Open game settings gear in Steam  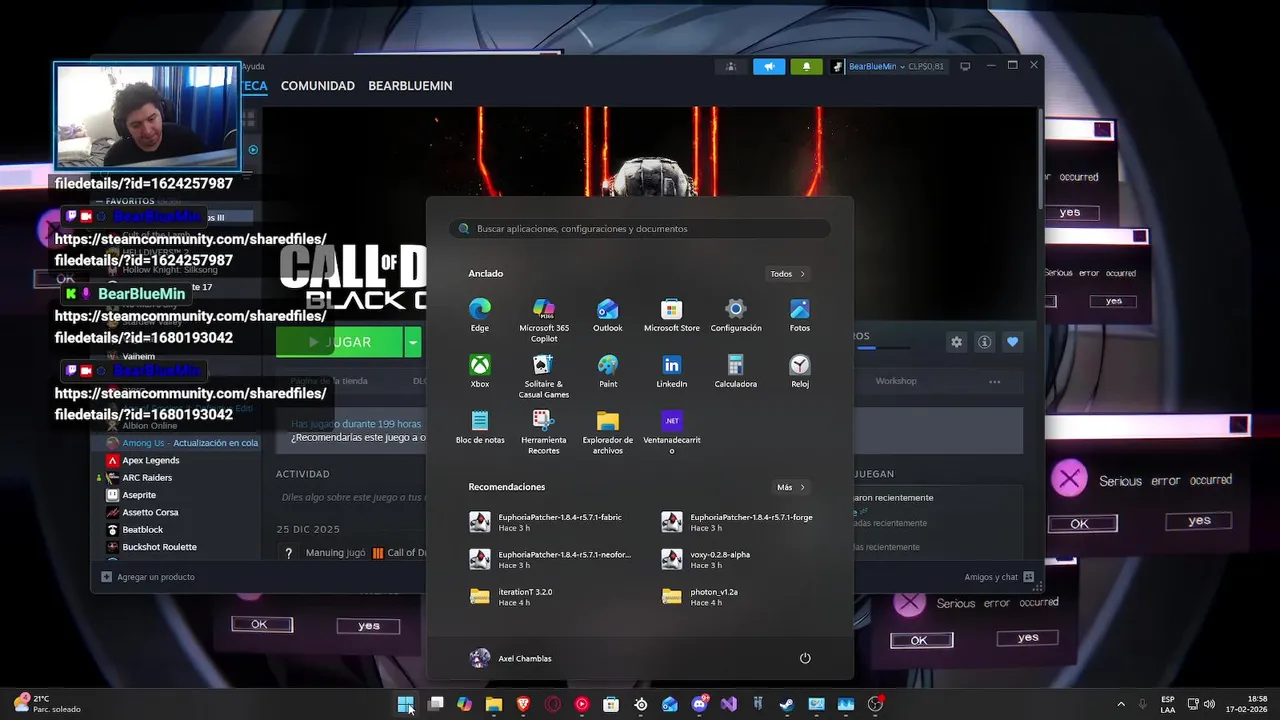pyautogui.click(x=956, y=342)
